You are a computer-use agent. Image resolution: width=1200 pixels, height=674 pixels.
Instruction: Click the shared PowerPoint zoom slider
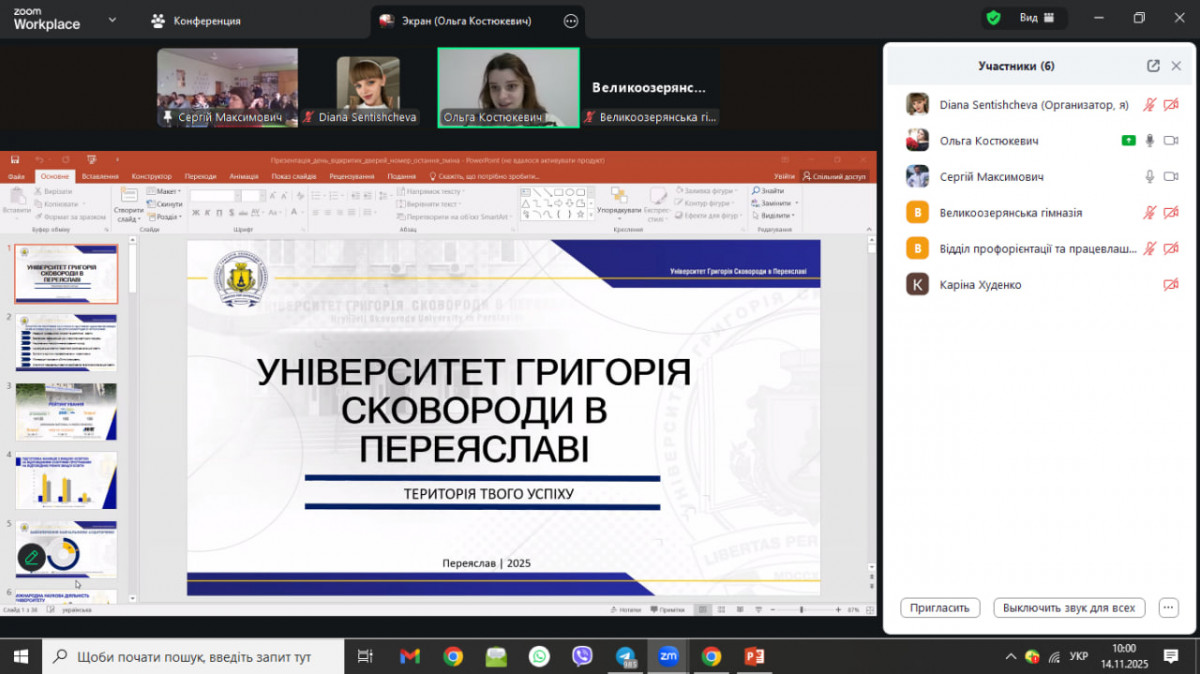pyautogui.click(x=802, y=609)
